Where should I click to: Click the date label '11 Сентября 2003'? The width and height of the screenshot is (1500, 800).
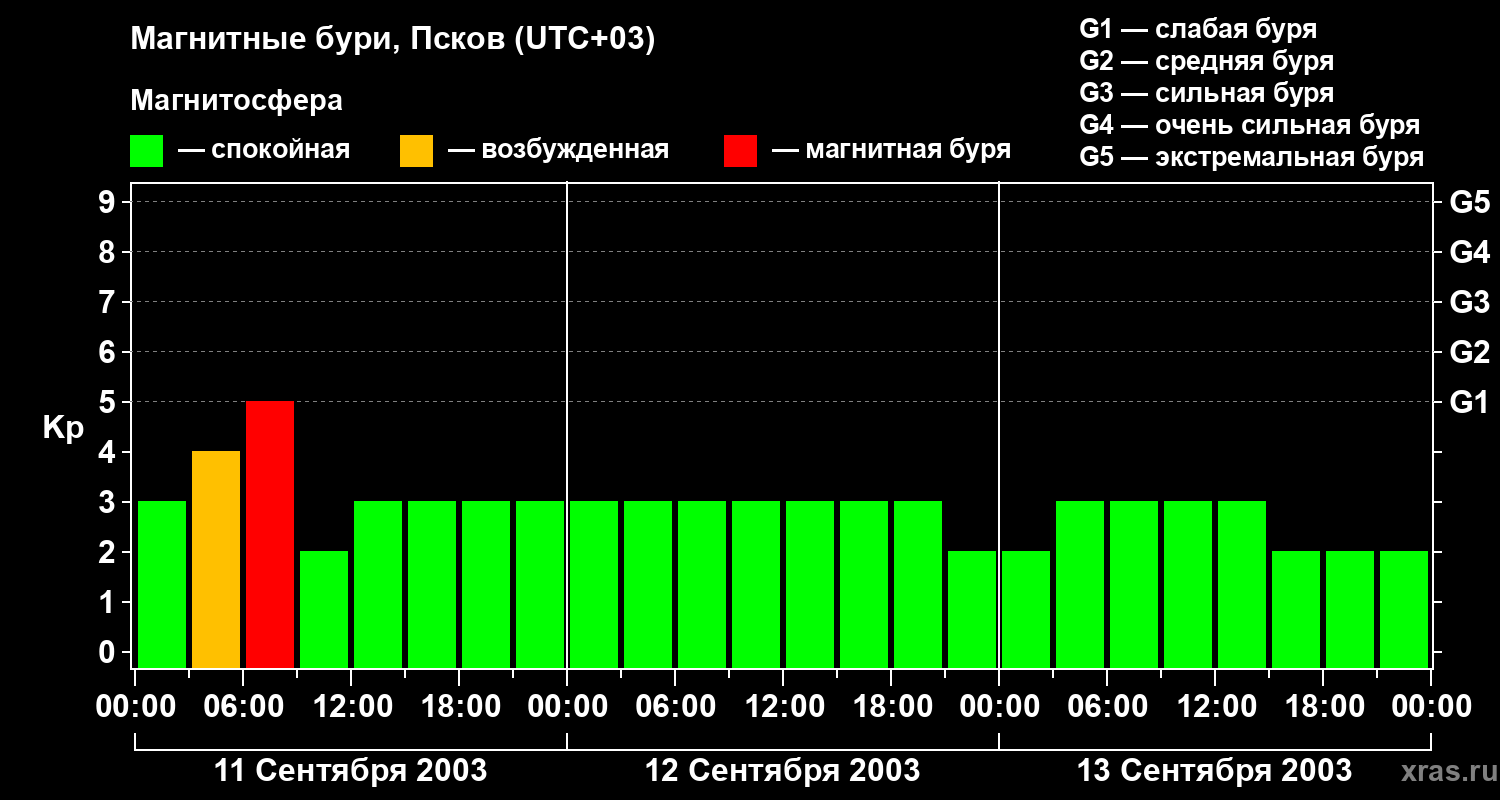(351, 771)
